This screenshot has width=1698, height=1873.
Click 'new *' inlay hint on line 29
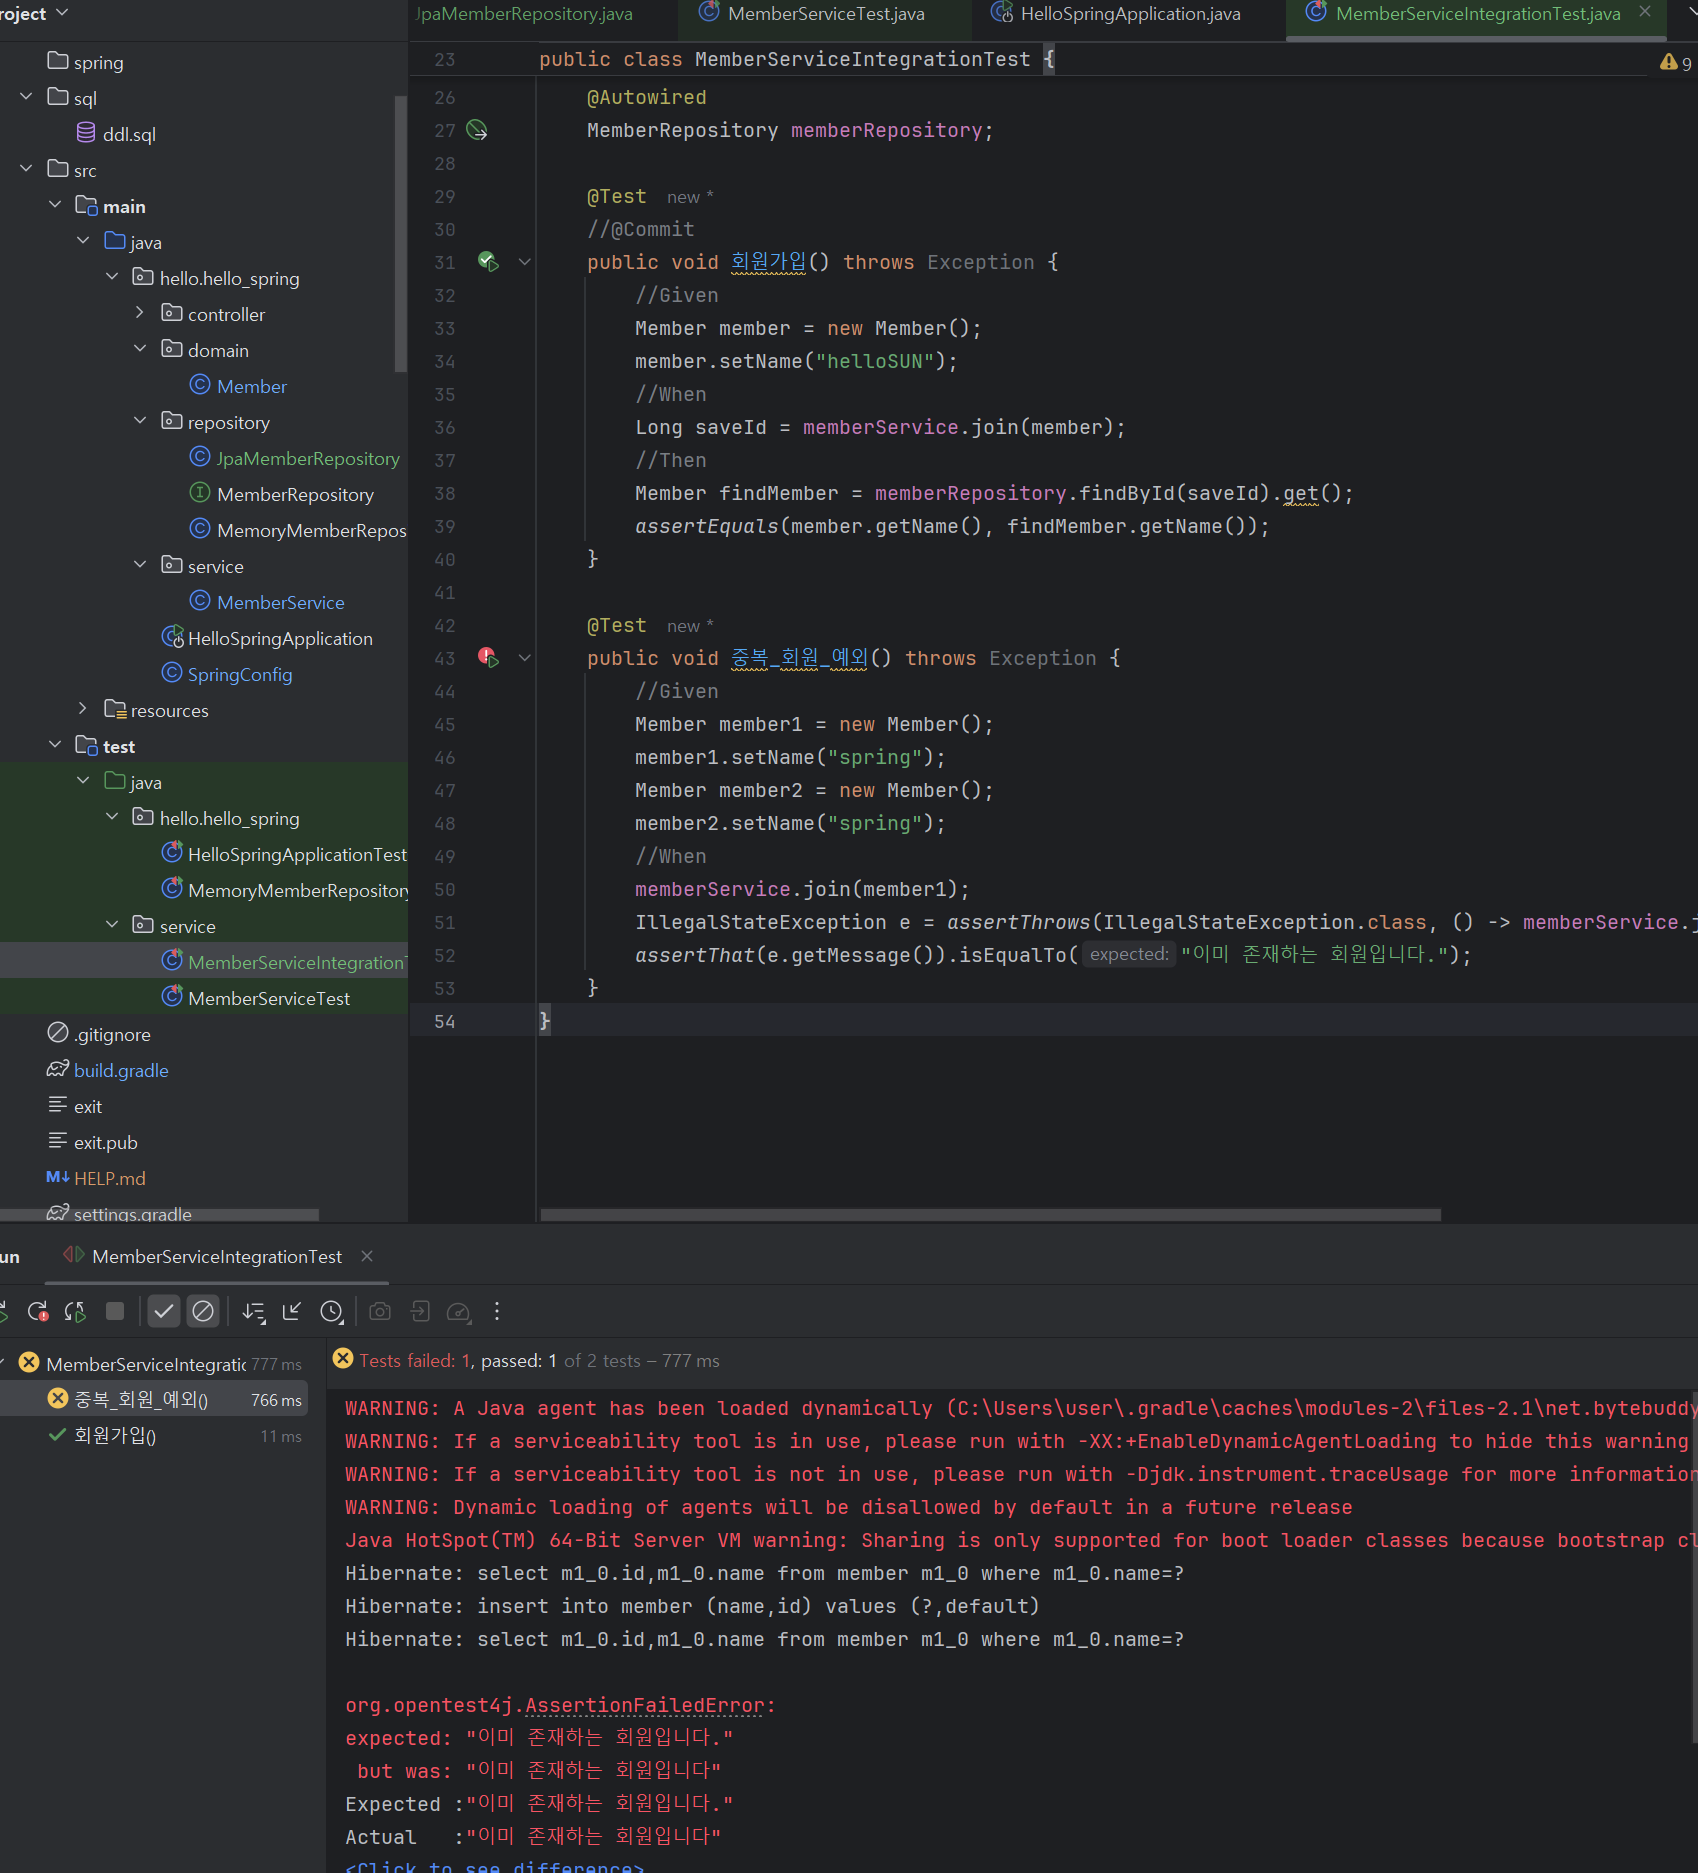690,197
